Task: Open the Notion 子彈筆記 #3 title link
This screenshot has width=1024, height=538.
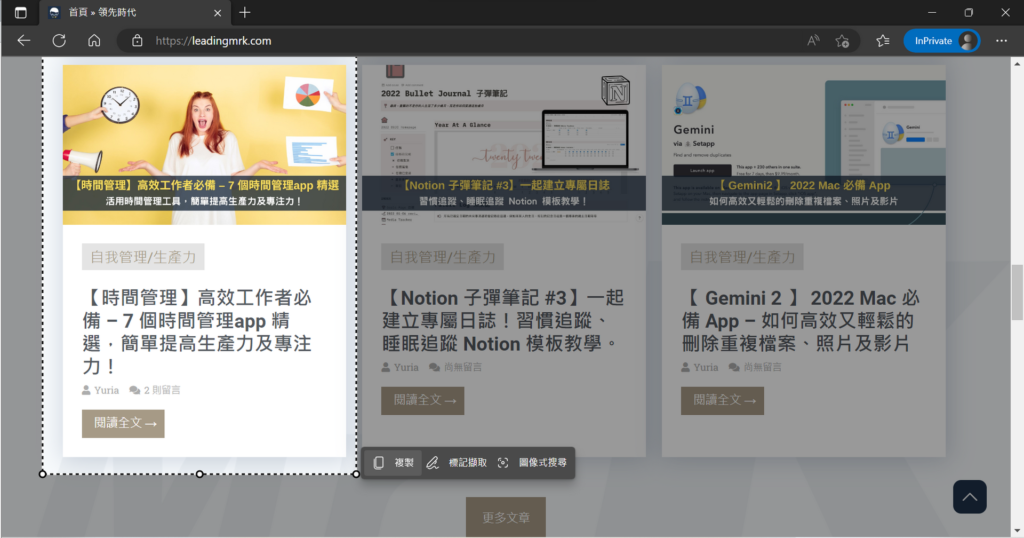Action: 503,321
